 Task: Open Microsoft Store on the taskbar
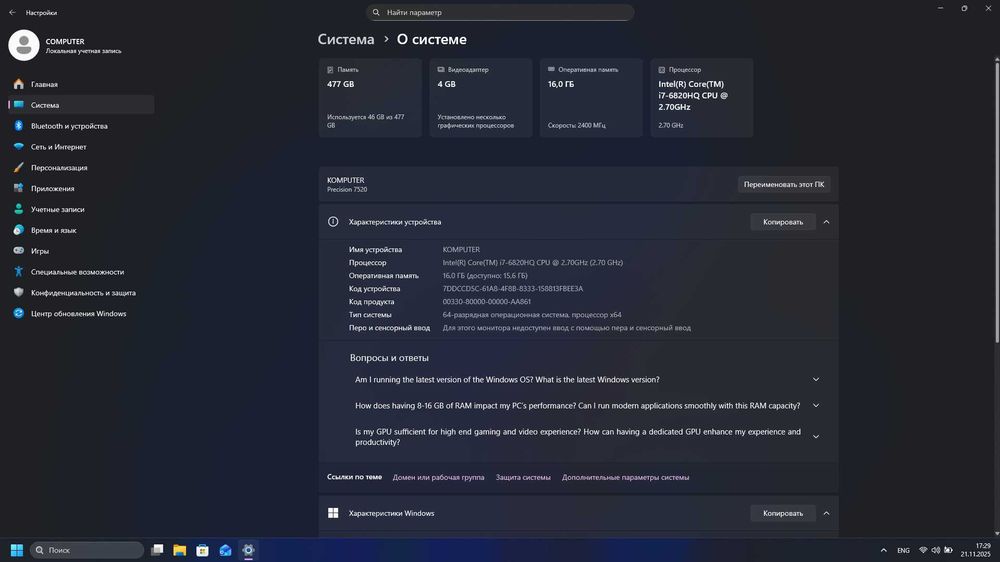tap(202, 550)
